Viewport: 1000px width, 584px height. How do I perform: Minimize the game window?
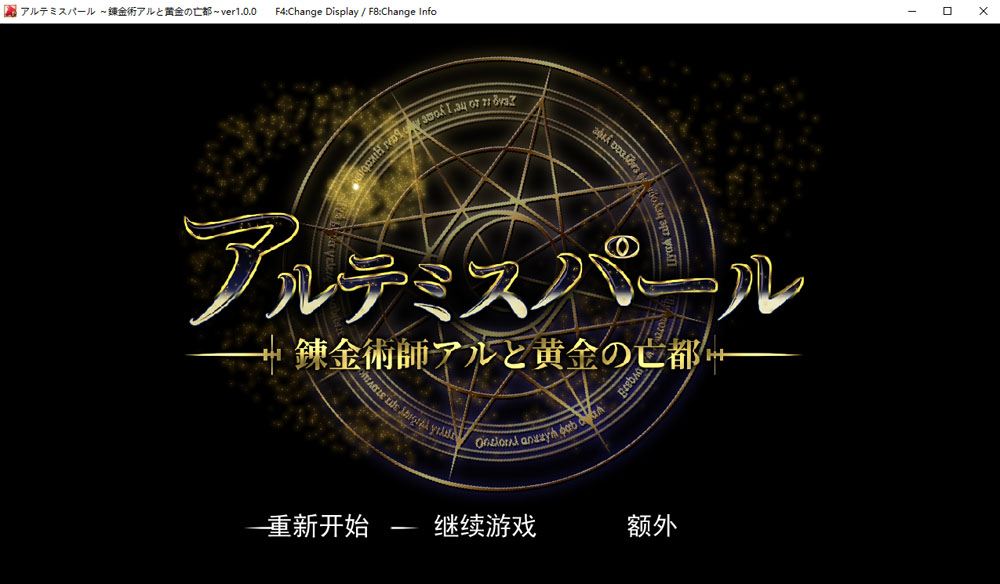click(912, 11)
